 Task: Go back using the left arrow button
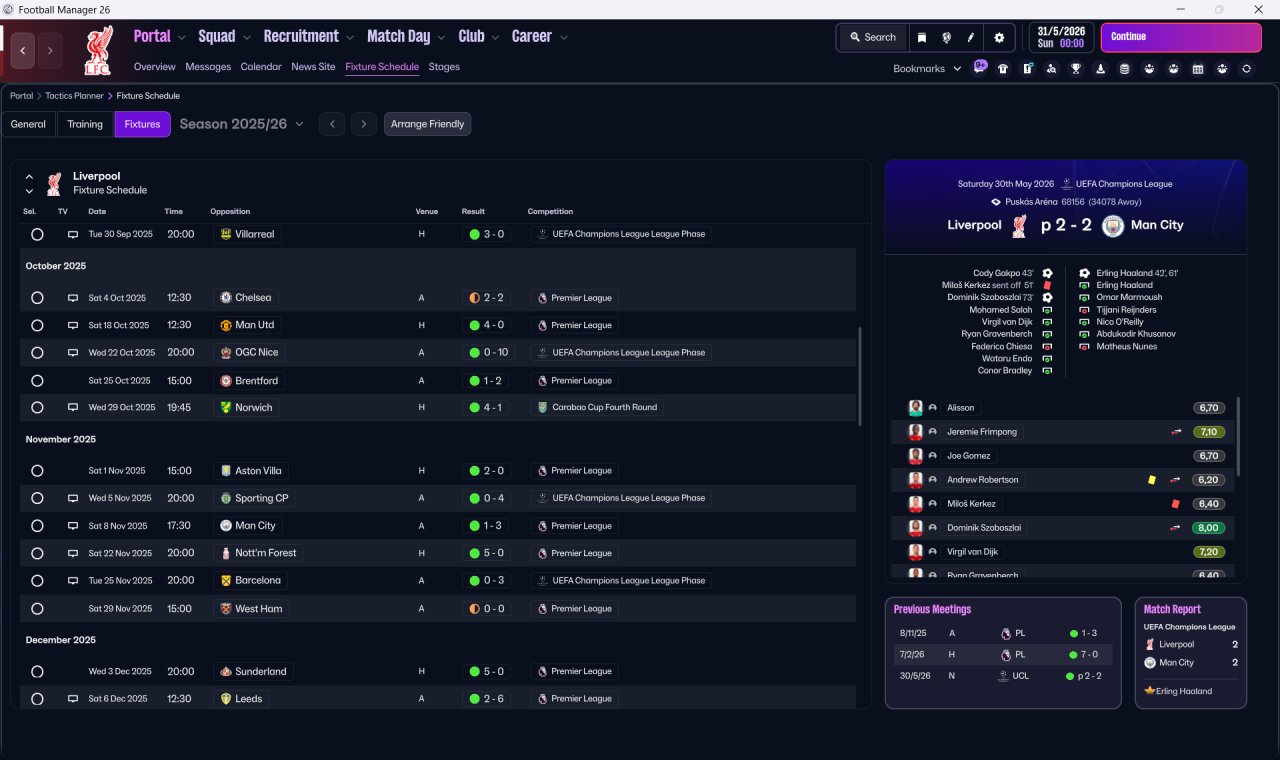coord(23,50)
